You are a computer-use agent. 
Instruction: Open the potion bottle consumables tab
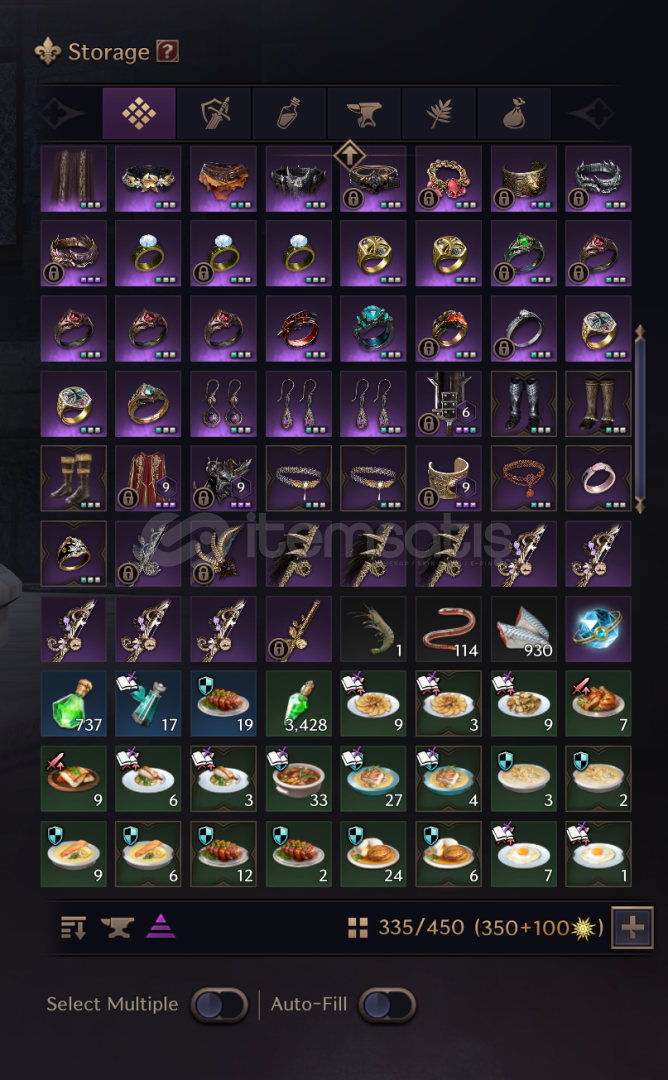(x=289, y=113)
